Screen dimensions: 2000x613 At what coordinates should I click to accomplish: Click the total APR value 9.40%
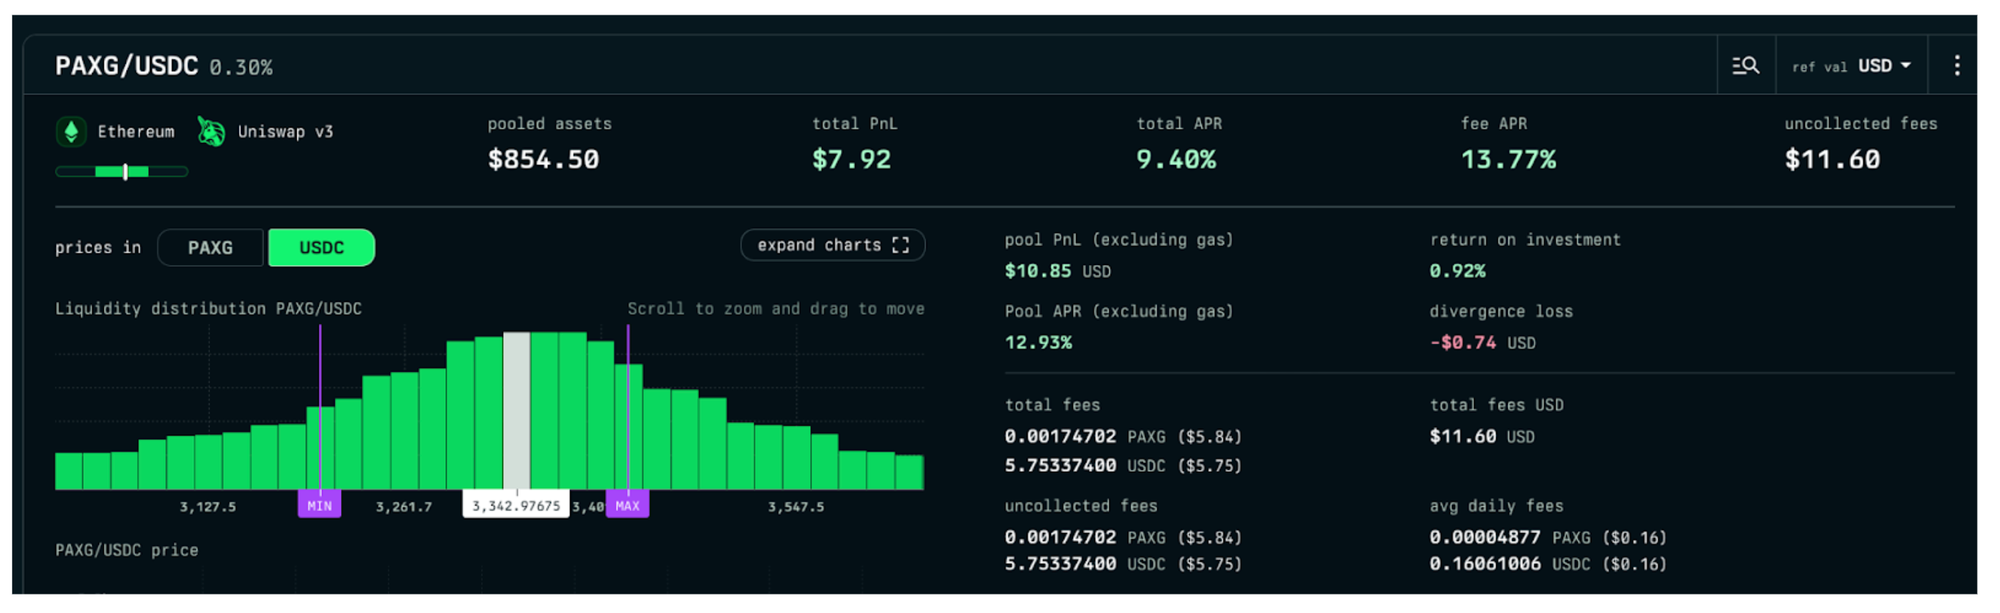1176,160
